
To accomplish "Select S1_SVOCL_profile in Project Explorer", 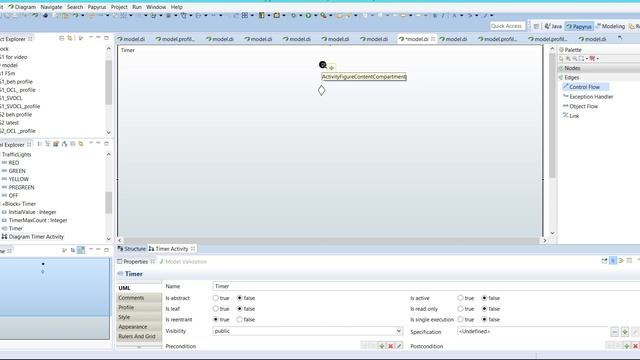I will 20,106.
